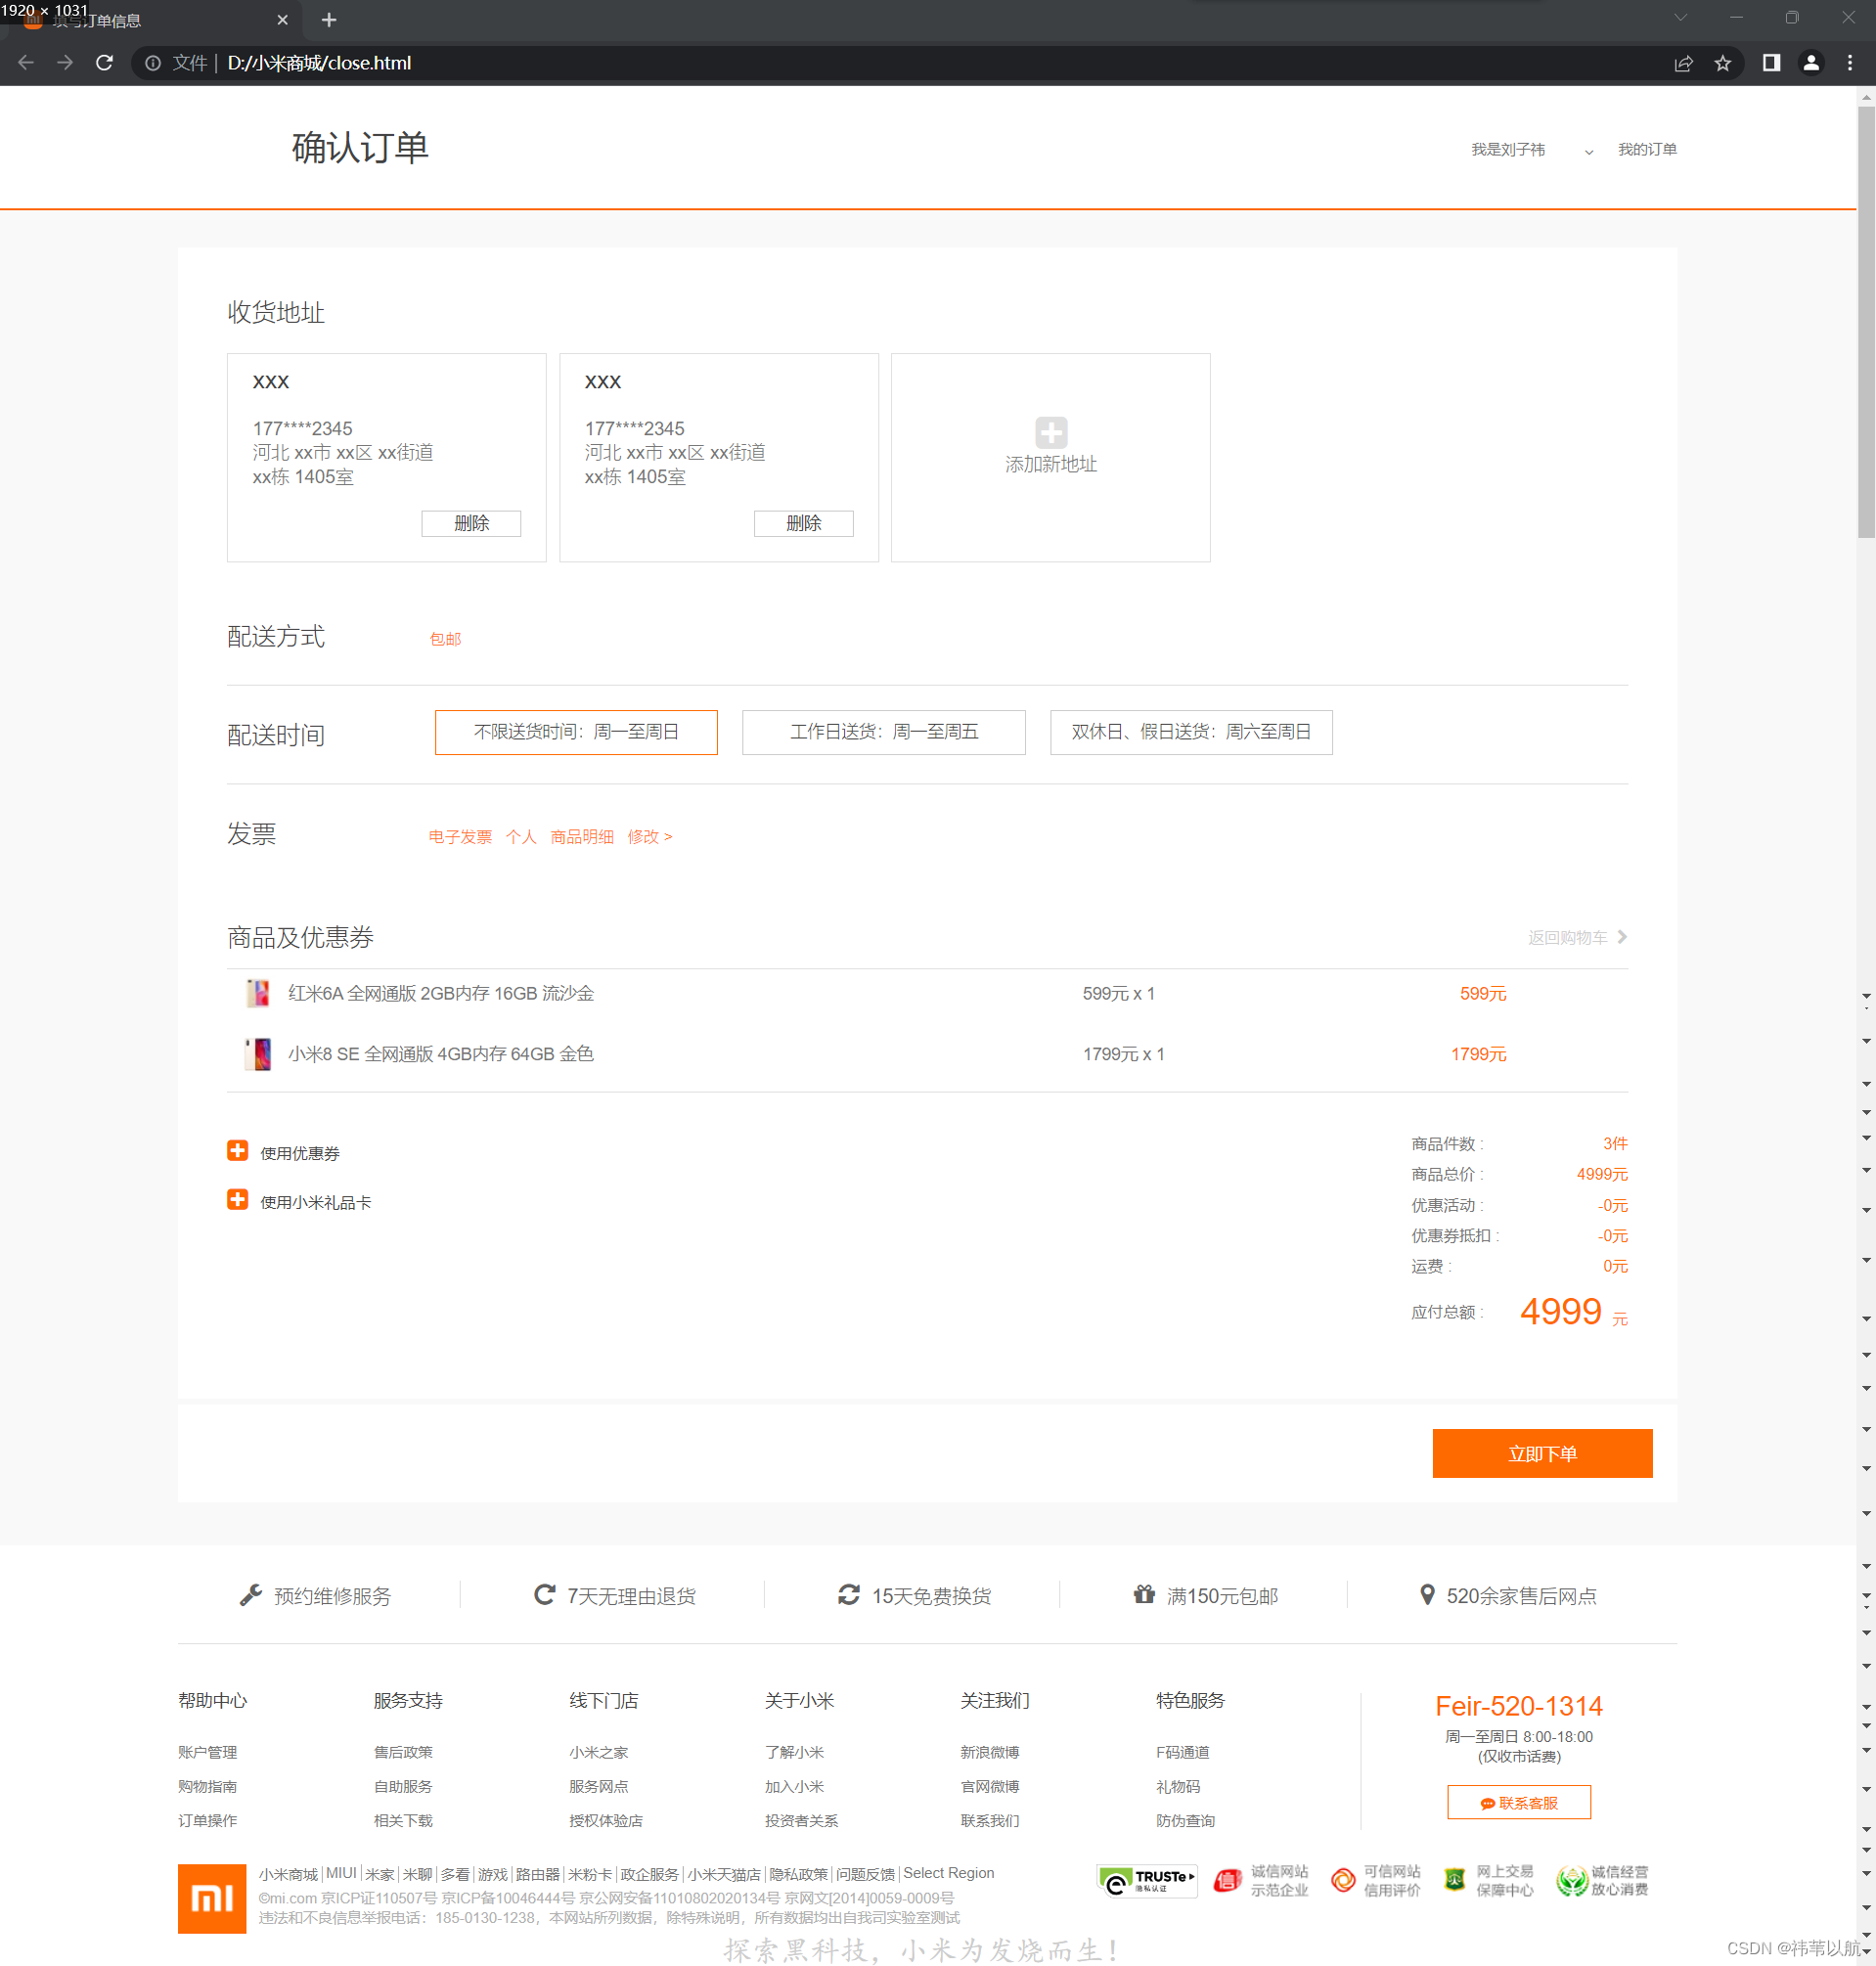
Task: Click MIUI in footer navigation
Action: point(341,1873)
